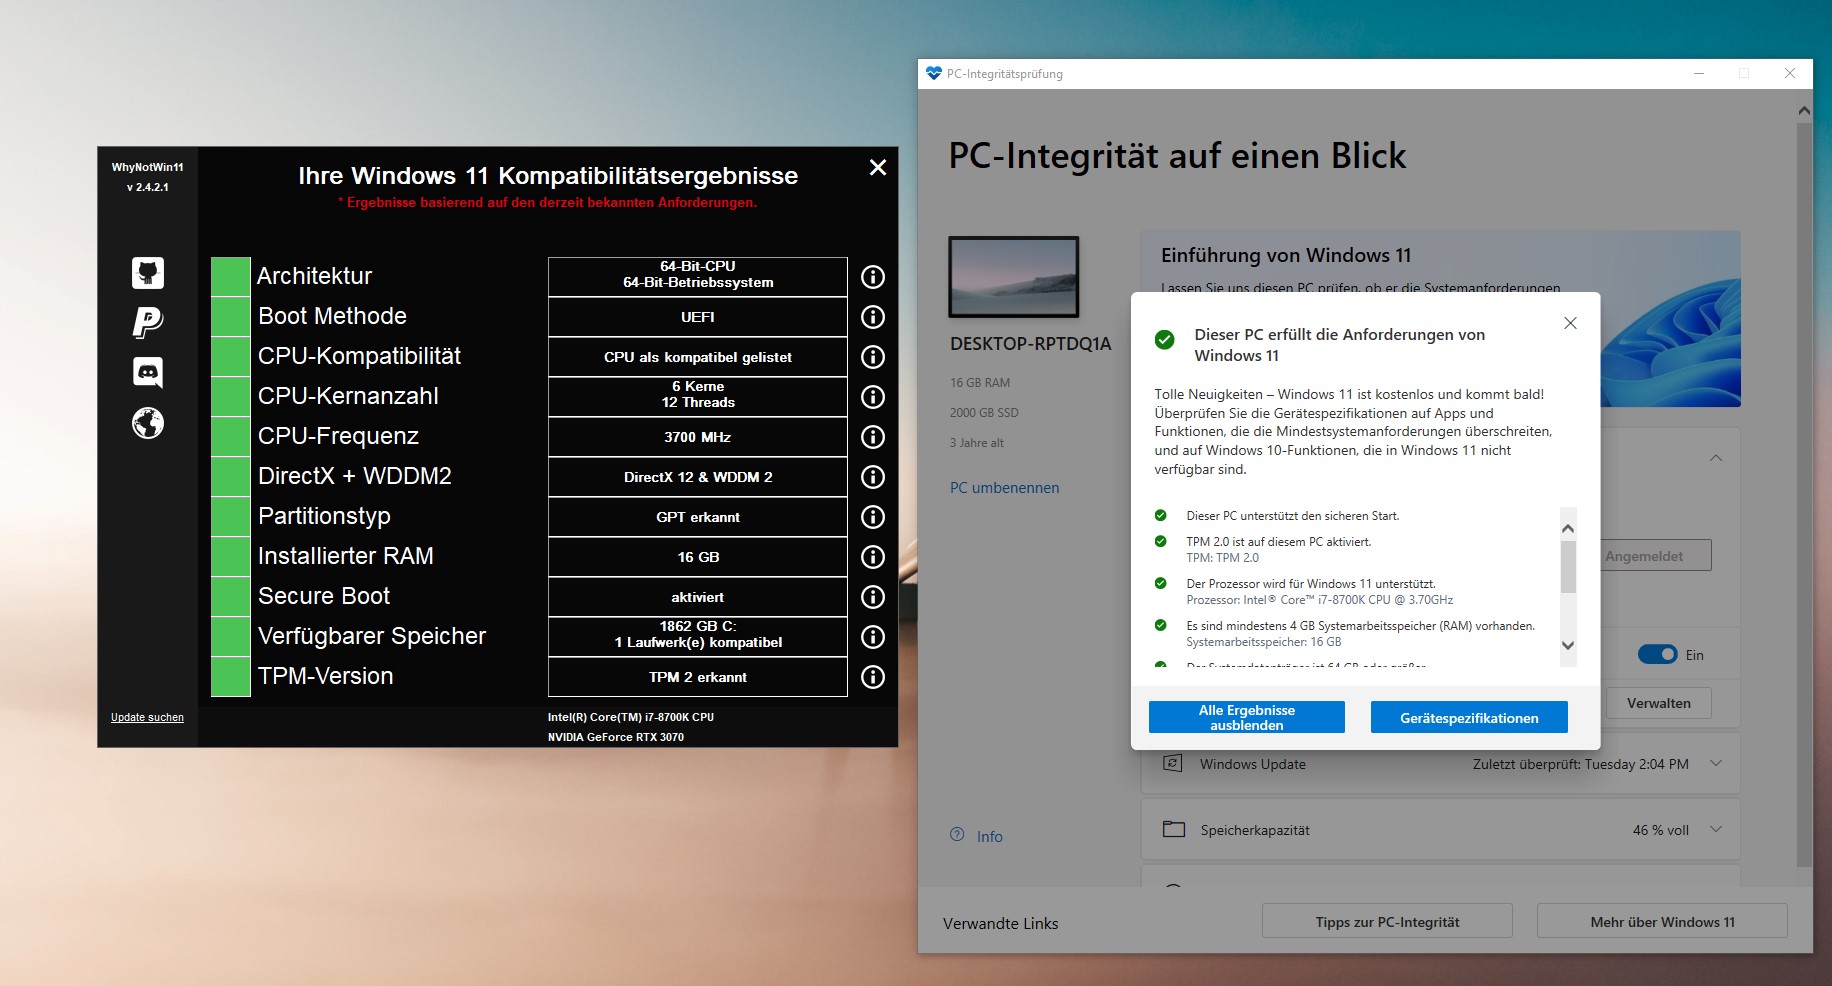Click the green check beside requirements headline
The height and width of the screenshot is (986, 1832).
click(1164, 339)
